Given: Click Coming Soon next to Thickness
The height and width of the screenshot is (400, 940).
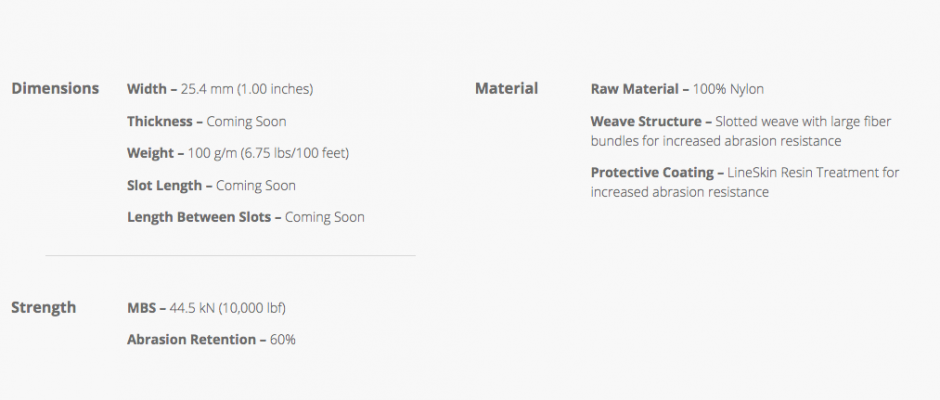Looking at the screenshot, I should click(246, 121).
